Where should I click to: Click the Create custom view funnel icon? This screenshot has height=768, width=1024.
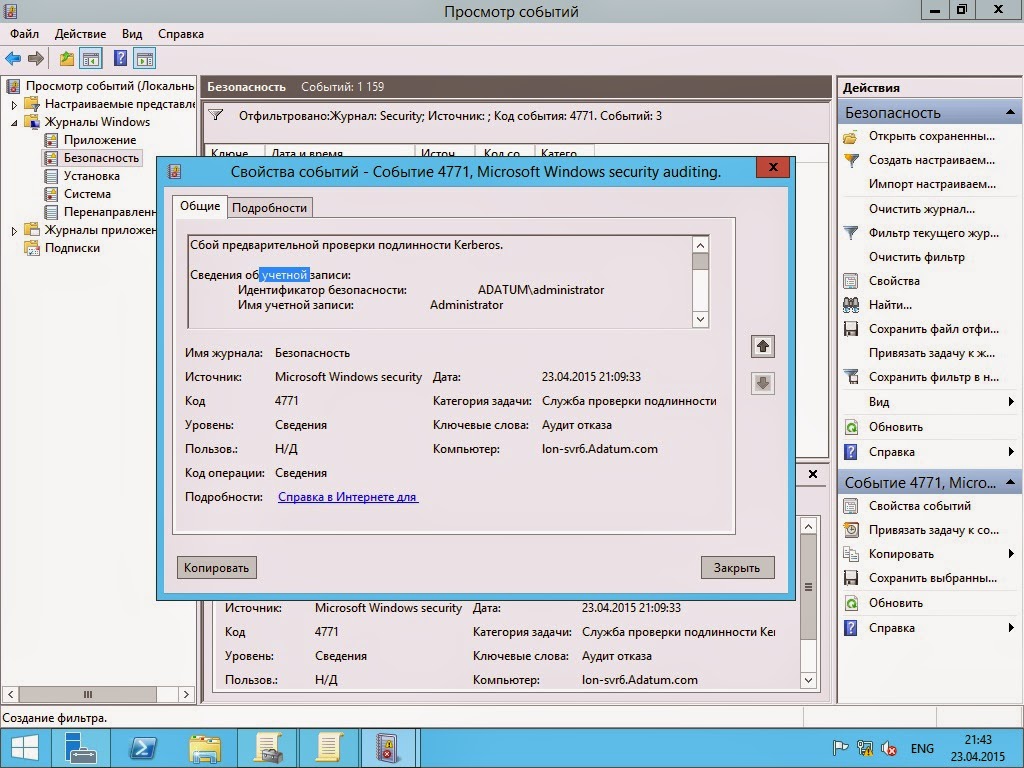[850, 160]
